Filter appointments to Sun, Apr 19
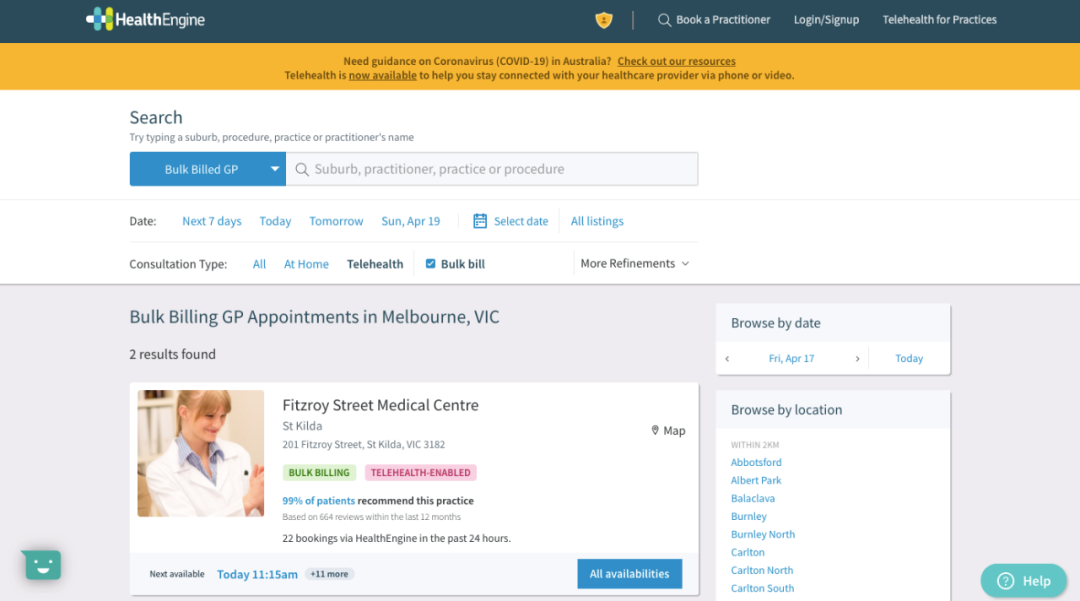The image size is (1080, 601). pyautogui.click(x=411, y=221)
